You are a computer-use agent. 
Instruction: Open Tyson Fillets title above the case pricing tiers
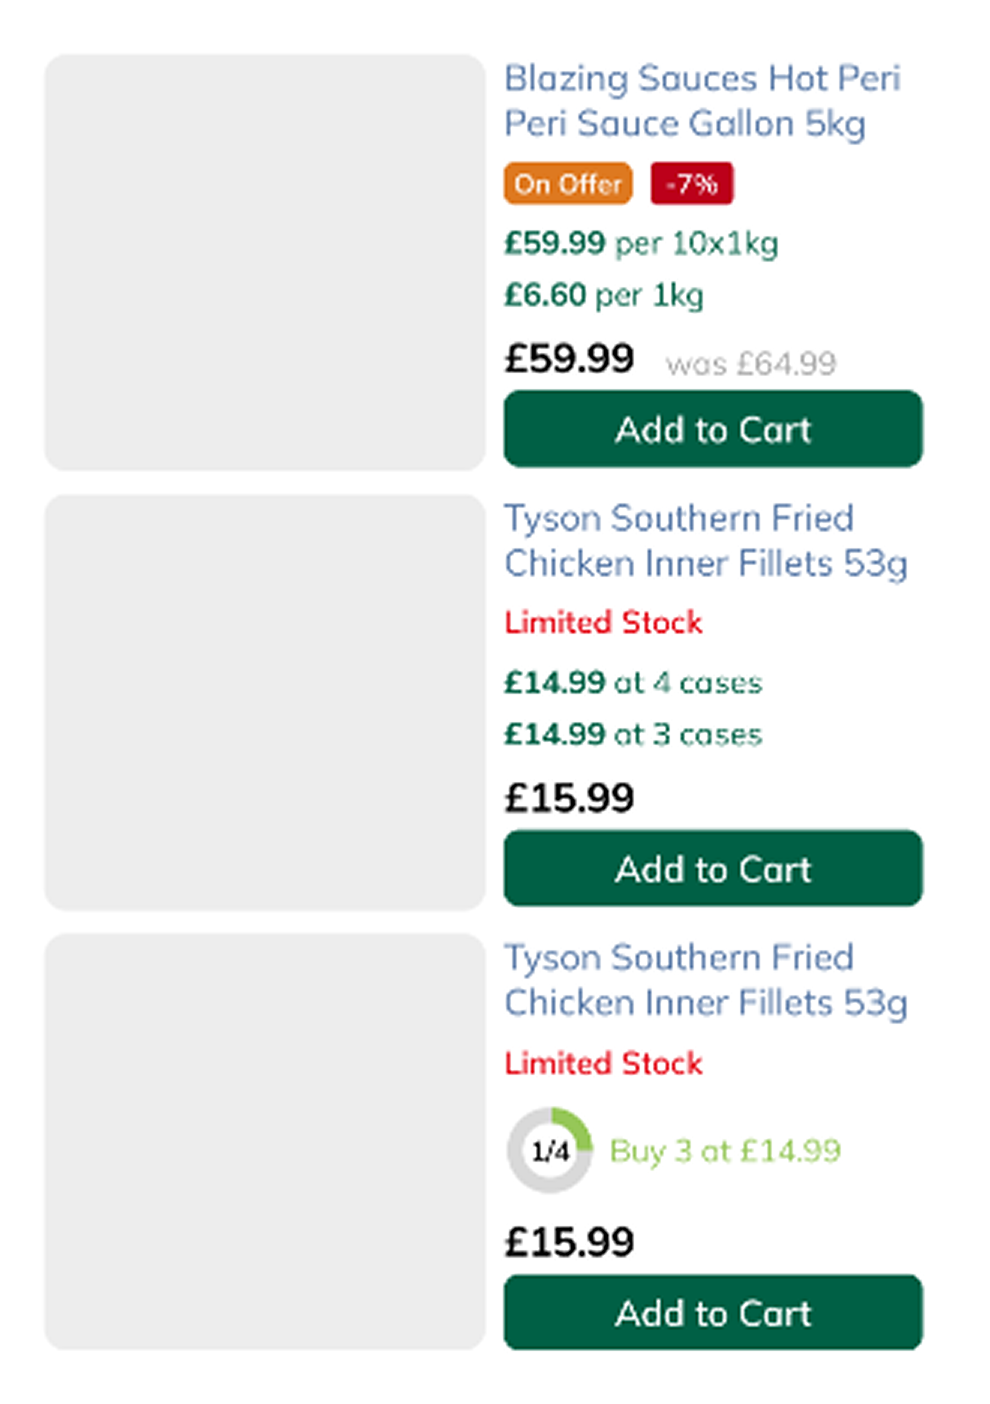704,540
